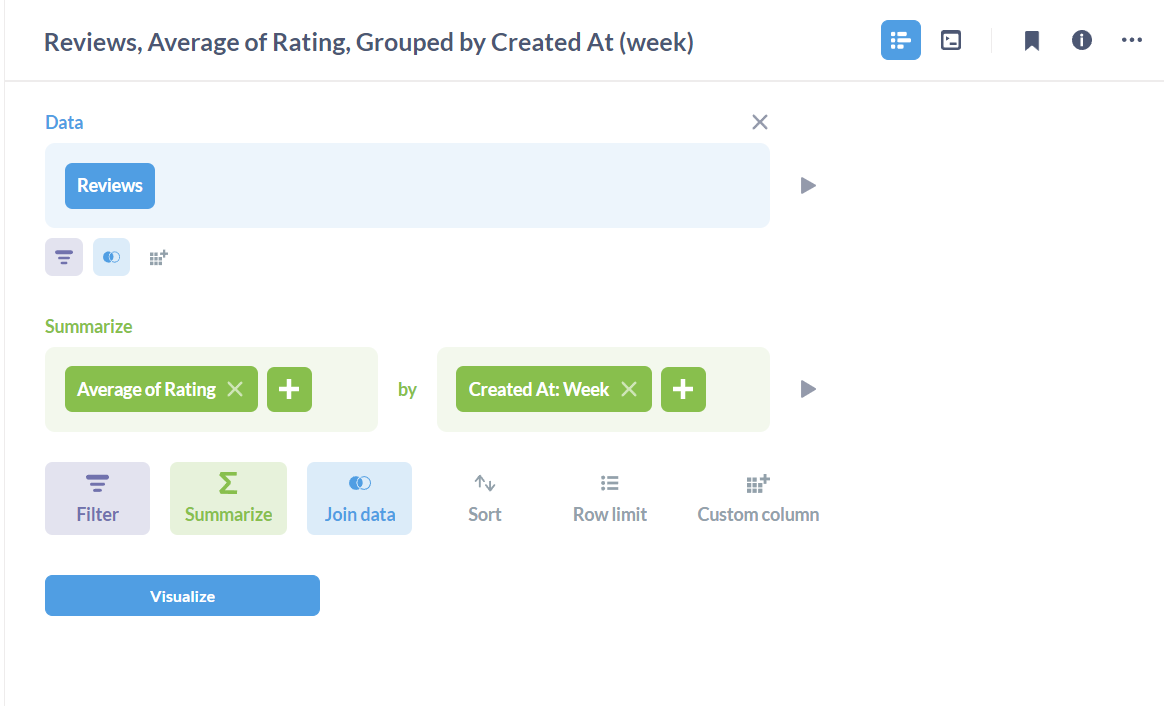
Task: Click the small Custom column icon below Reviews
Action: 157,257
